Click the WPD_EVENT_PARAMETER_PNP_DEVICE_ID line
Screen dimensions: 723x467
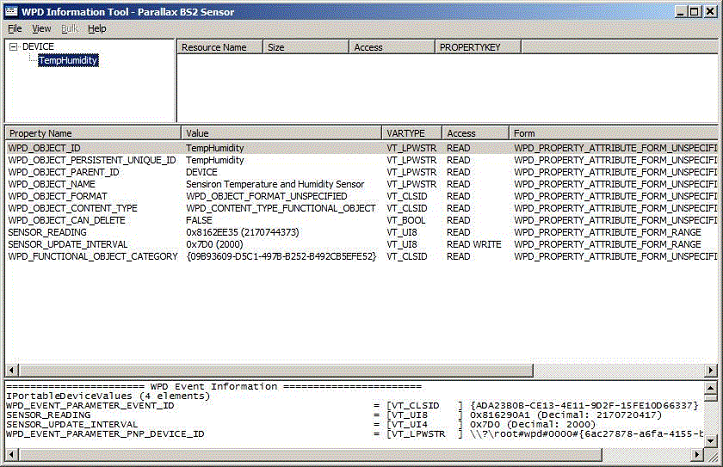(x=355, y=434)
